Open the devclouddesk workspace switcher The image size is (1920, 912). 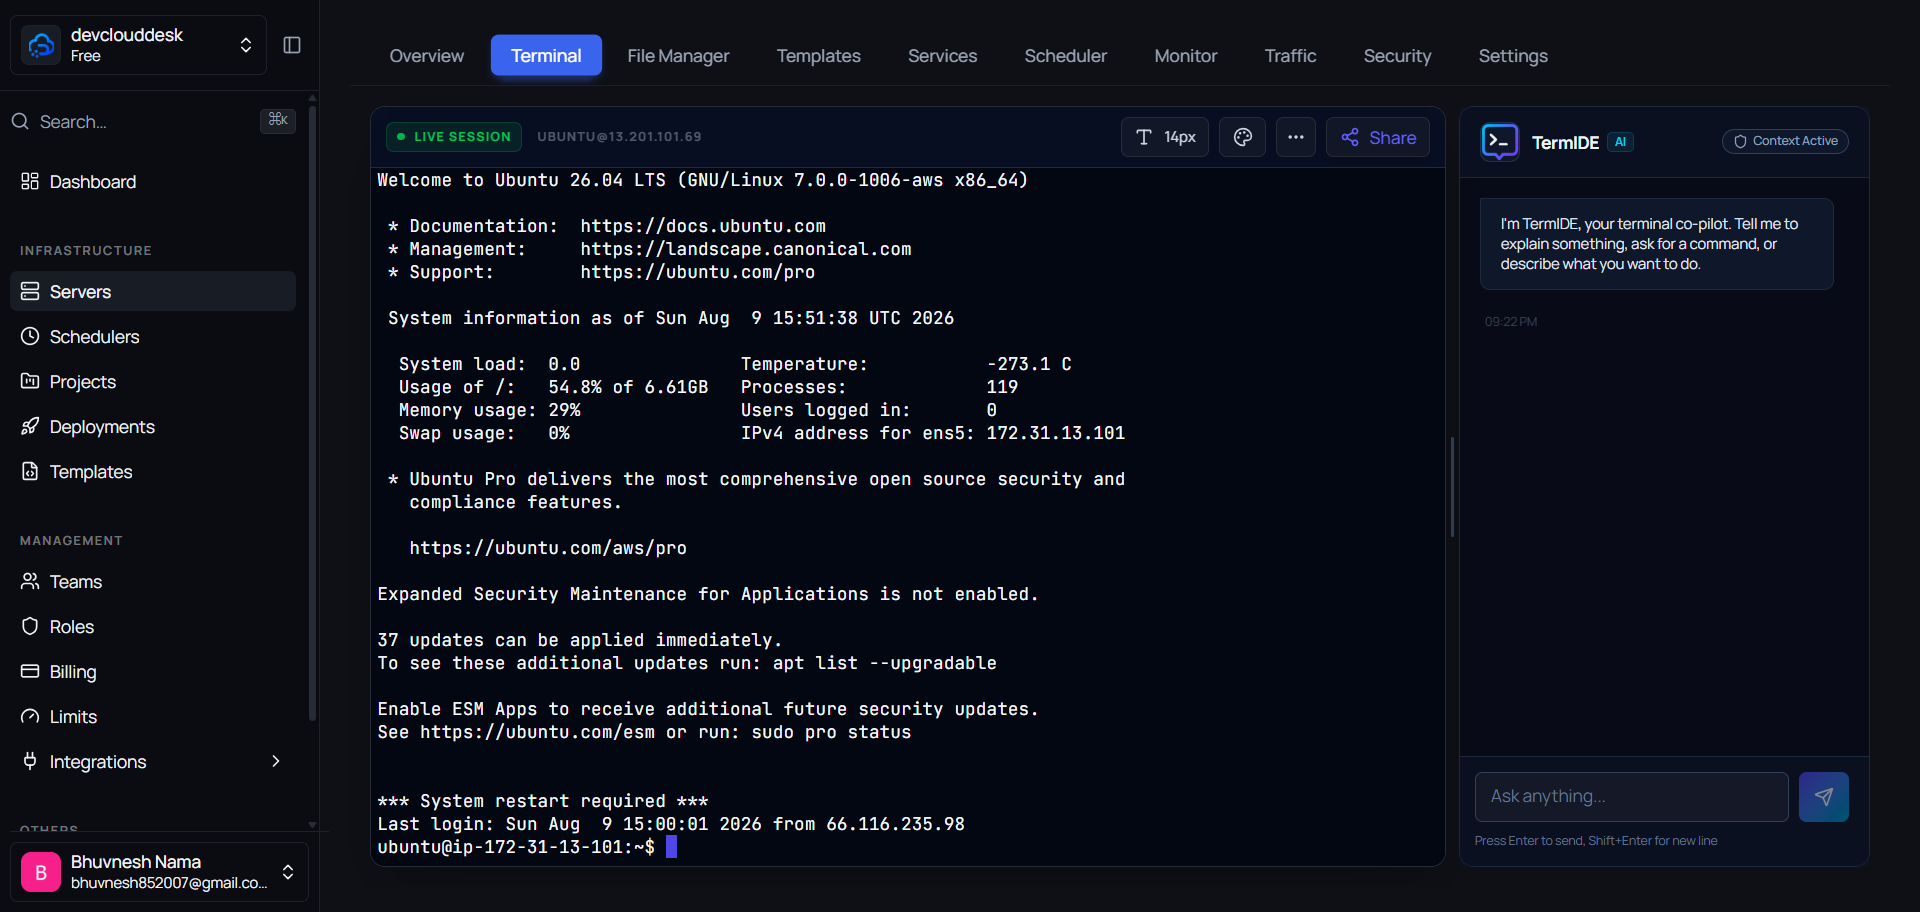138,45
